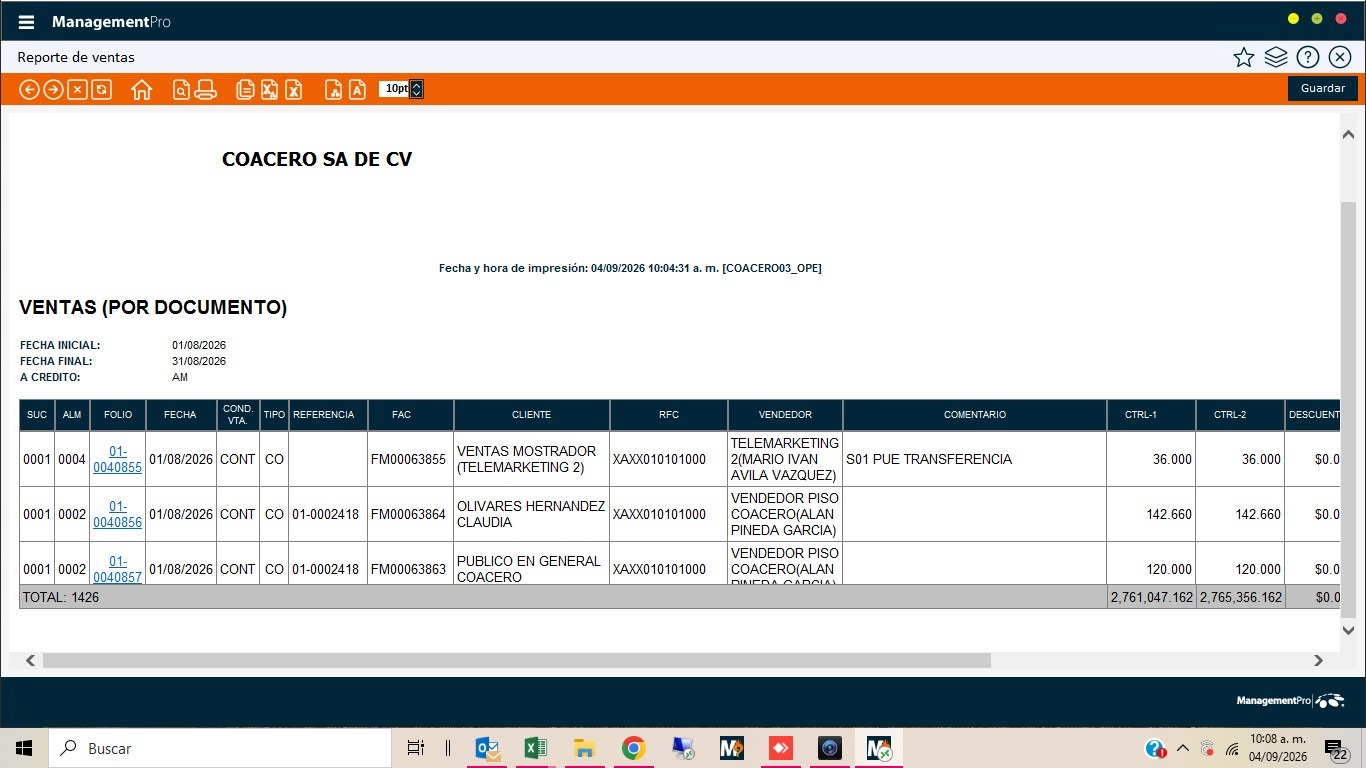Click the printer icon to print report
This screenshot has width=1366, height=768.
[205, 90]
